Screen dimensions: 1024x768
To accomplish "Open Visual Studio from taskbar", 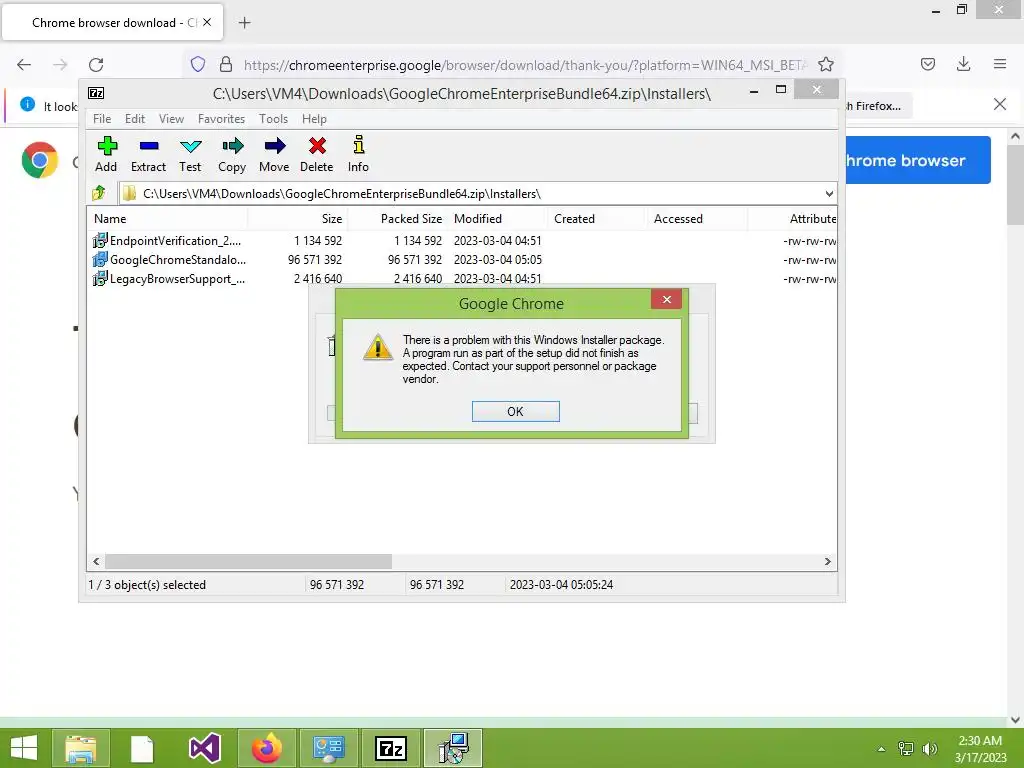I will 204,748.
